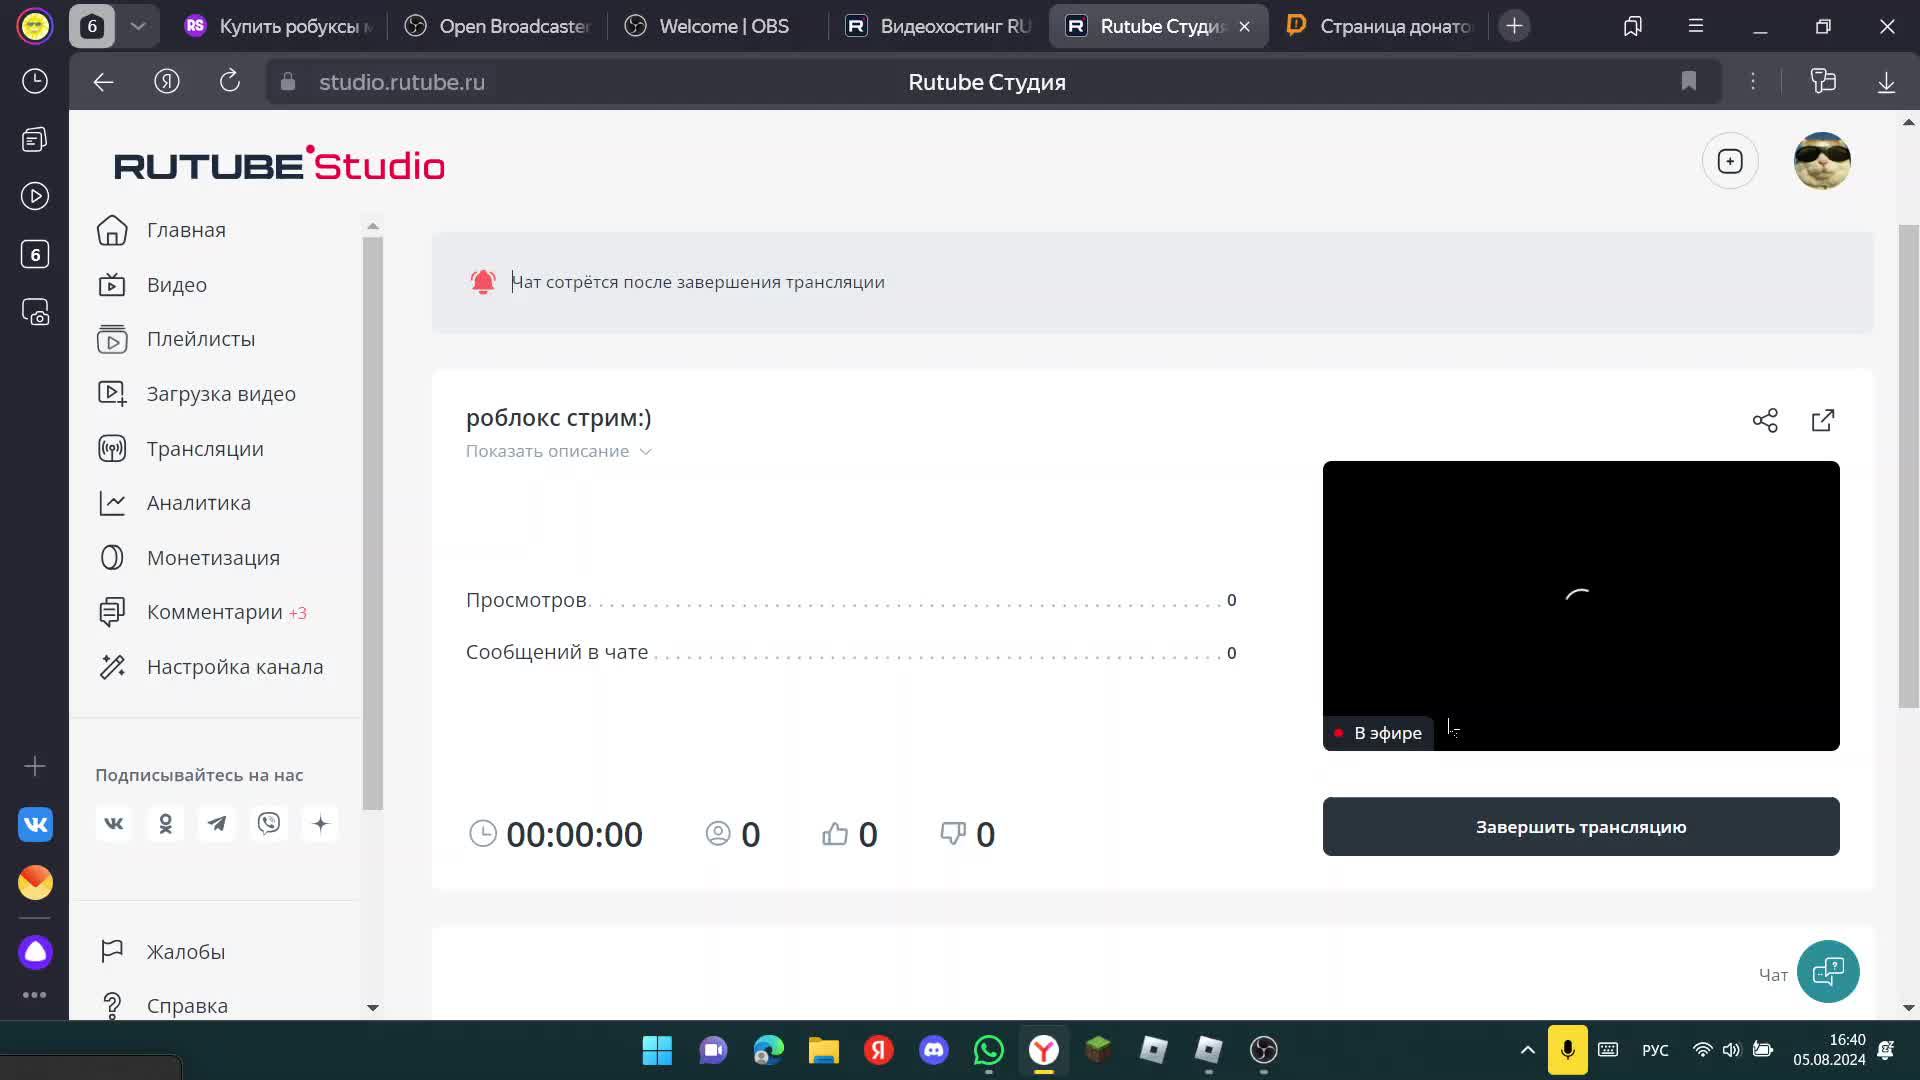Open the tab group dropdown next to counter 6
Image resolution: width=1920 pixels, height=1080 pixels.
tap(138, 26)
